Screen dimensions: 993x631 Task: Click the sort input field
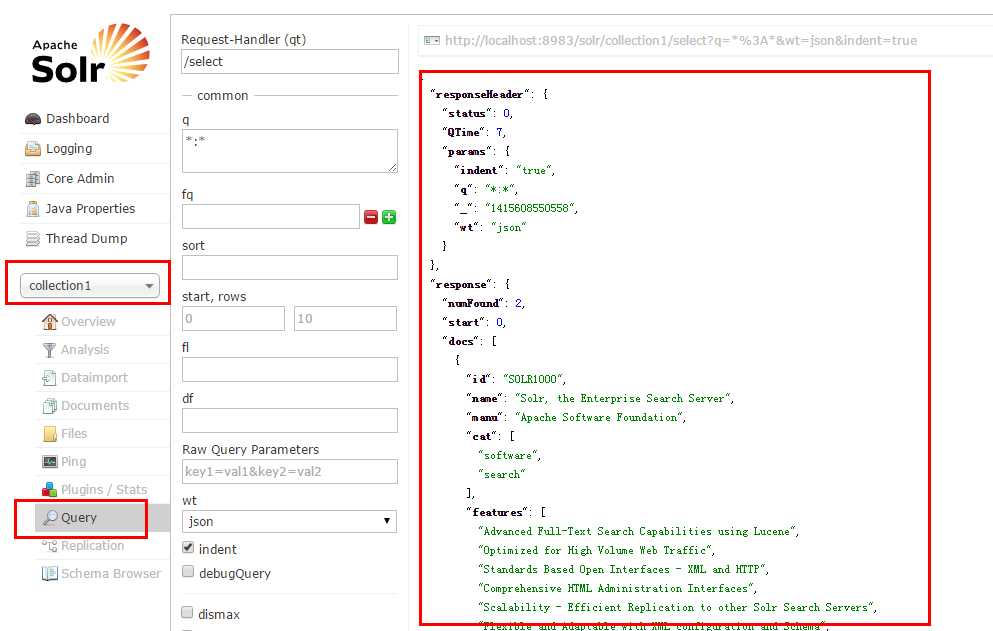tap(290, 267)
